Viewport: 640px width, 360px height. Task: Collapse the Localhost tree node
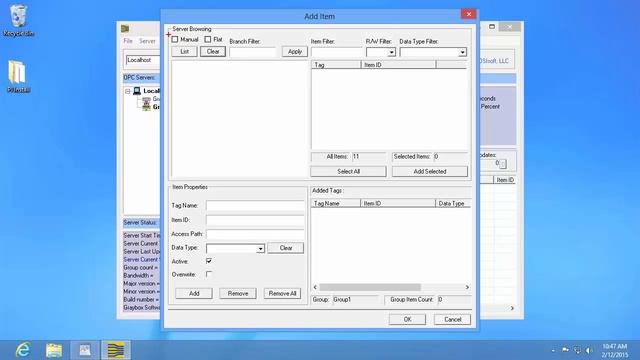(x=128, y=91)
